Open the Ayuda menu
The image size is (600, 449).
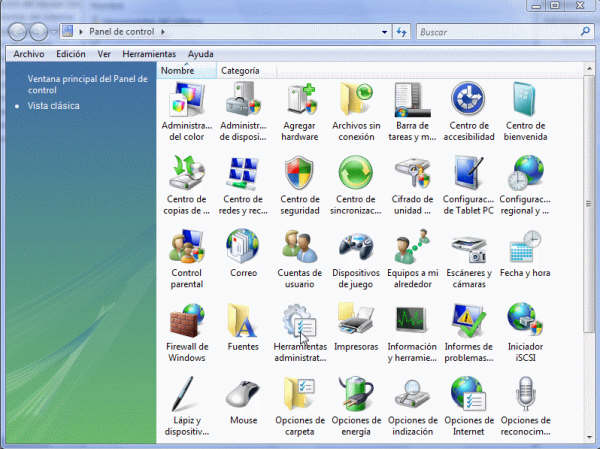click(x=201, y=54)
